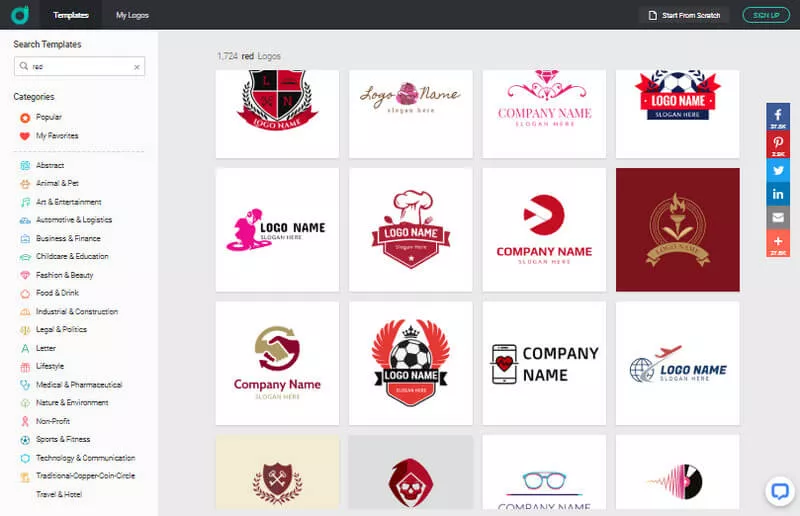The height and width of the screenshot is (516, 800).
Task: Select Legal & Politics category icon
Action: point(25,330)
